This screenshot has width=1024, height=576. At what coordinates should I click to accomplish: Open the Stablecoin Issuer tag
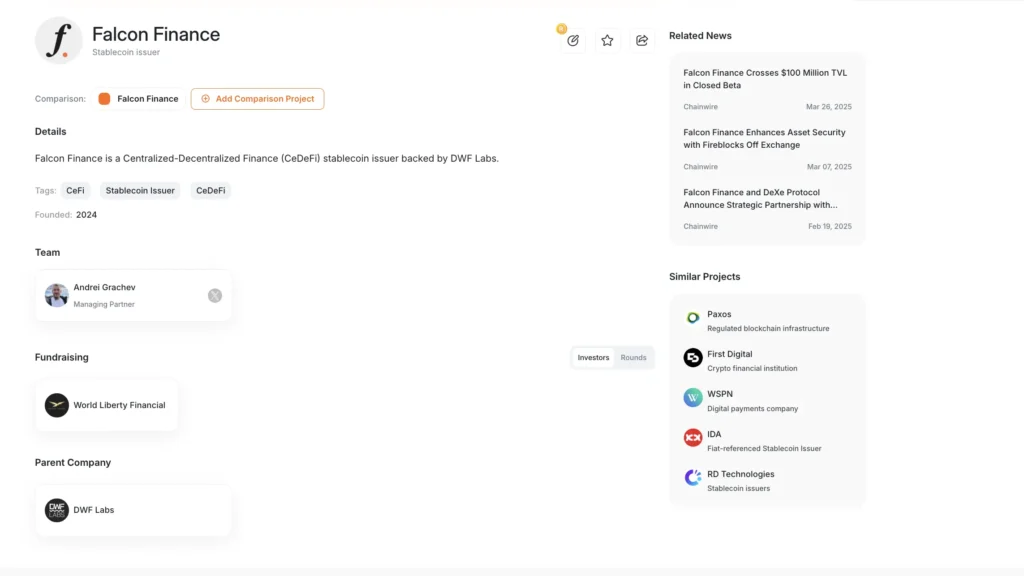140,191
